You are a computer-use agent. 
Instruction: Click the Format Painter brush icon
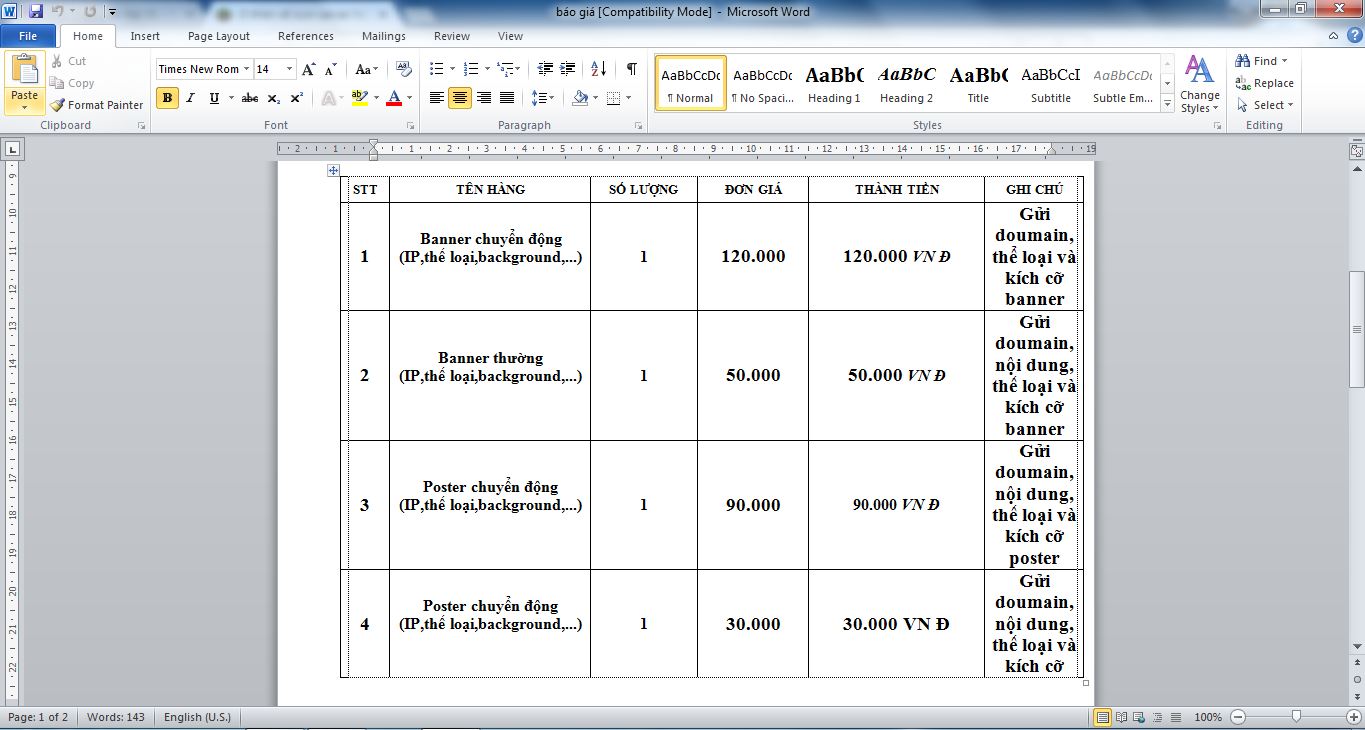click(58, 105)
